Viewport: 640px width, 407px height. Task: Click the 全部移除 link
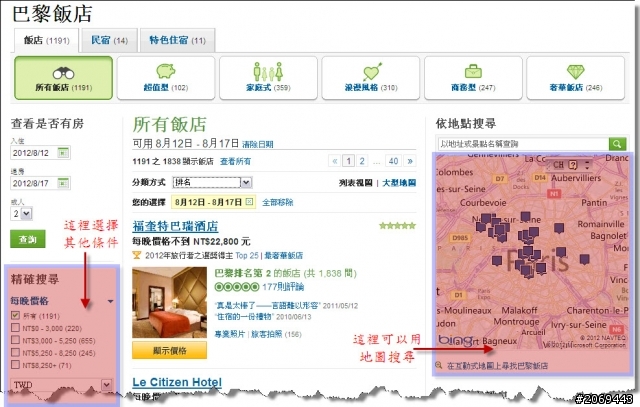[278, 202]
